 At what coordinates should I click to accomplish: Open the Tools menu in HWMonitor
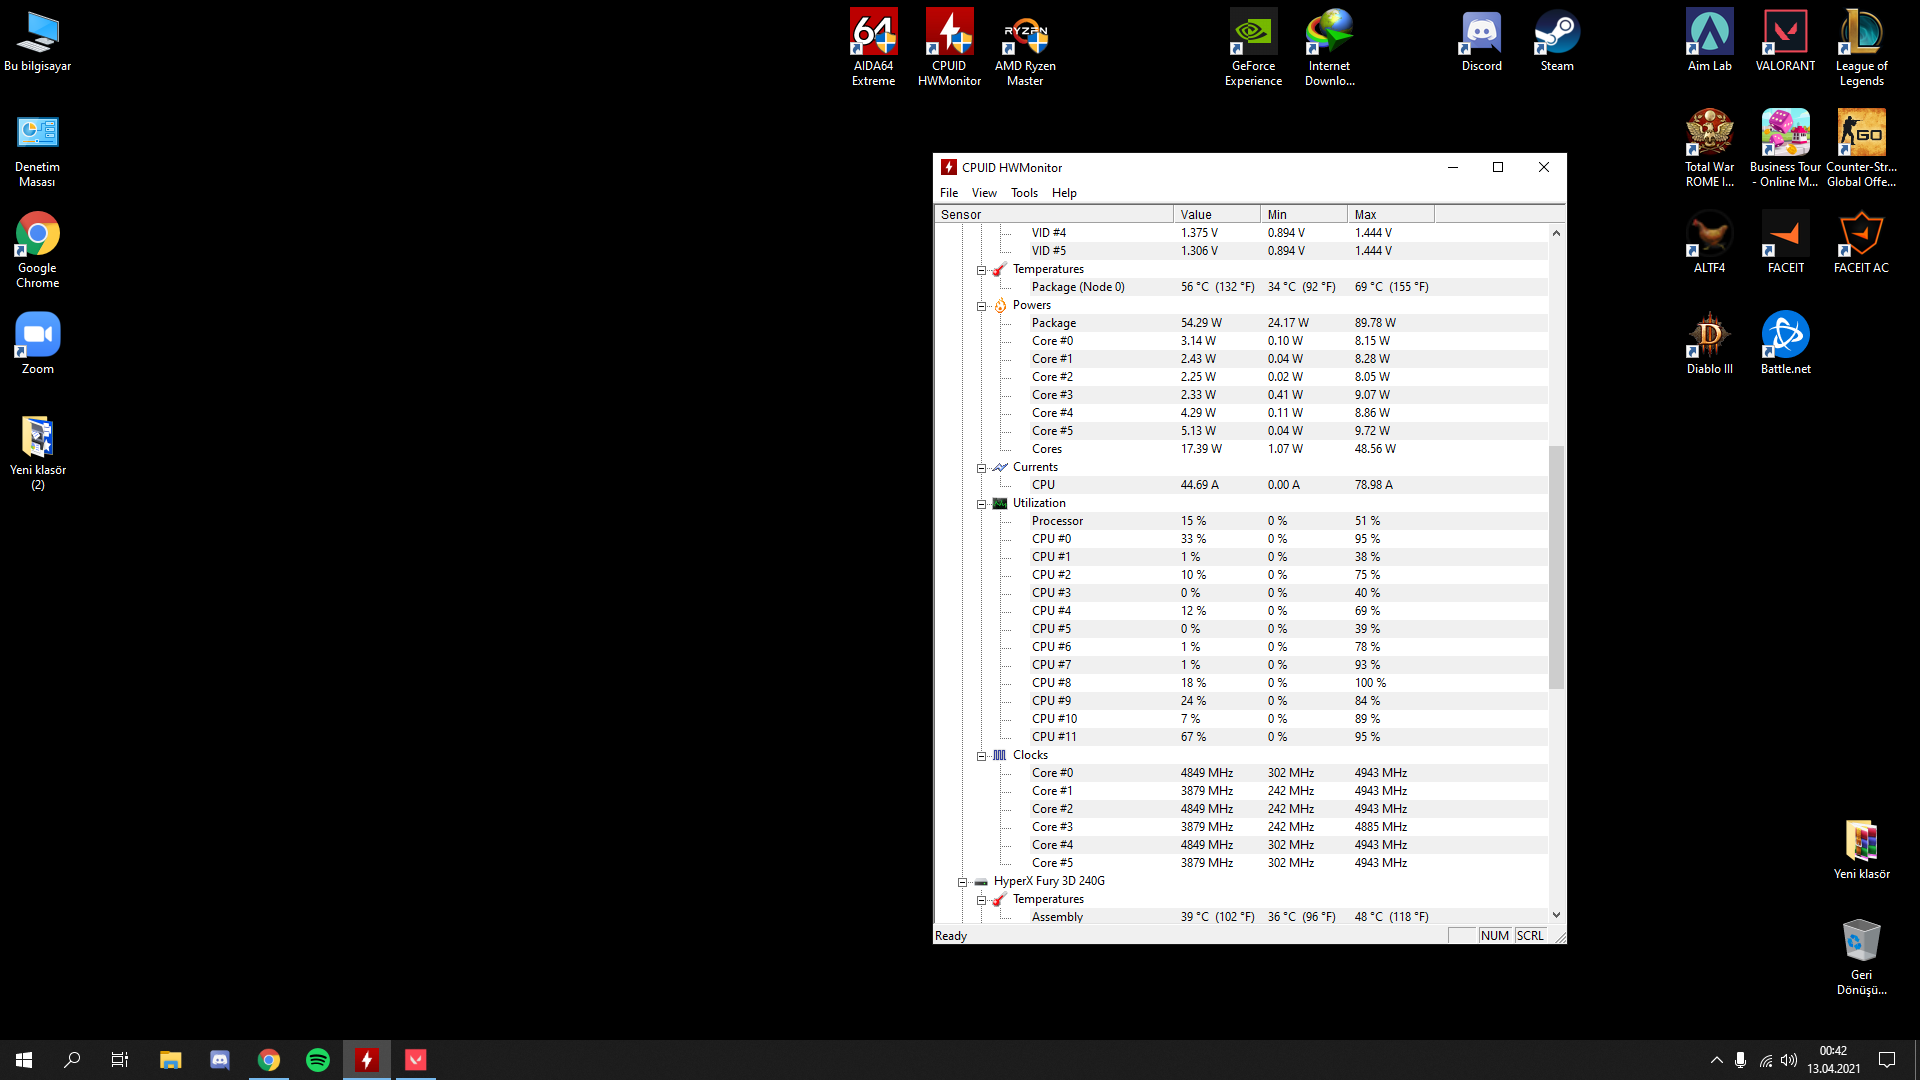pos(1024,193)
